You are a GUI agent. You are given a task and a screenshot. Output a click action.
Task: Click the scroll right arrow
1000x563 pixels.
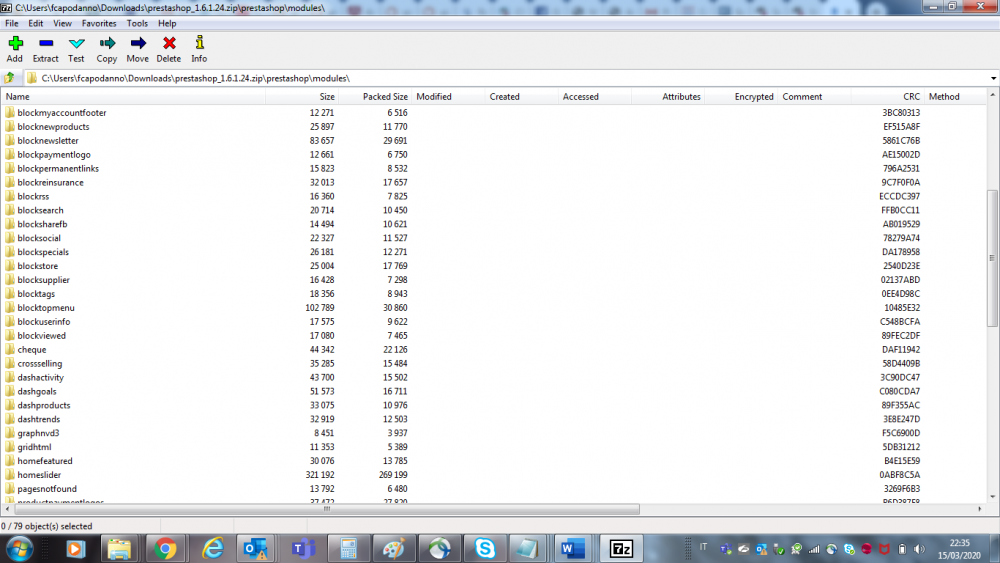[x=980, y=509]
